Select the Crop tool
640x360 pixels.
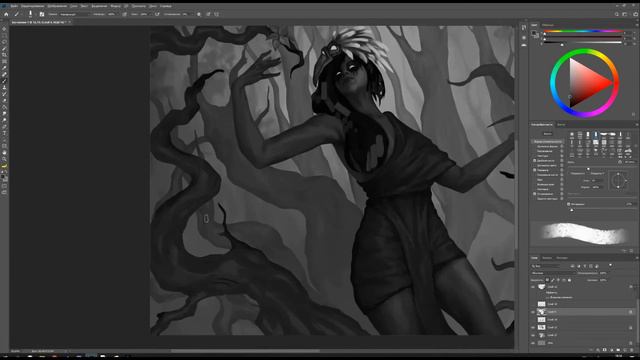pyautogui.click(x=4, y=55)
